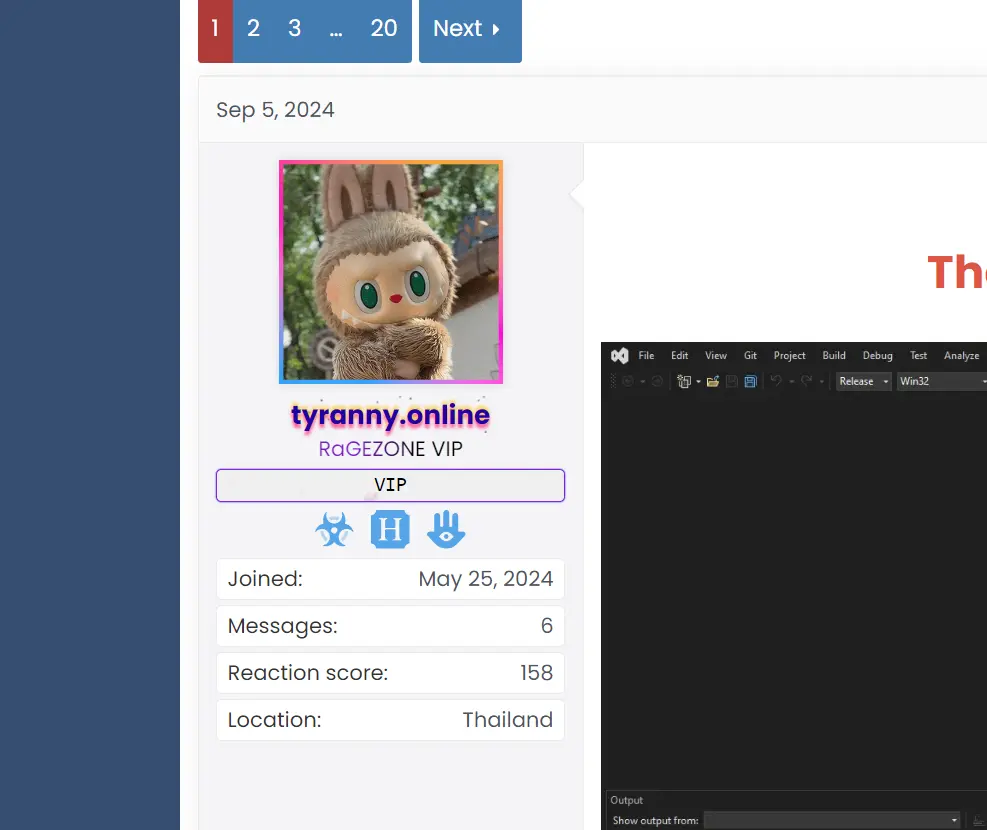987x830 pixels.
Task: Jump to page 20 of the thread
Action: (384, 28)
